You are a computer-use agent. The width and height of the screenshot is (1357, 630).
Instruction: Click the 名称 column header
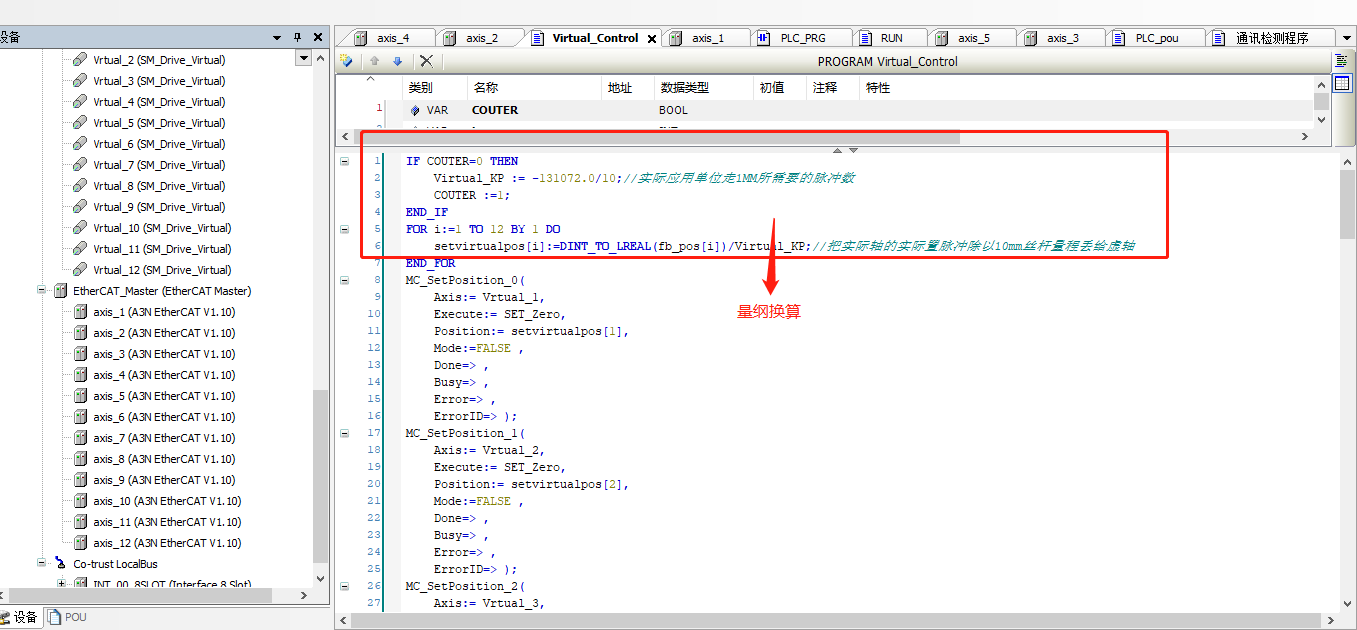pos(534,88)
